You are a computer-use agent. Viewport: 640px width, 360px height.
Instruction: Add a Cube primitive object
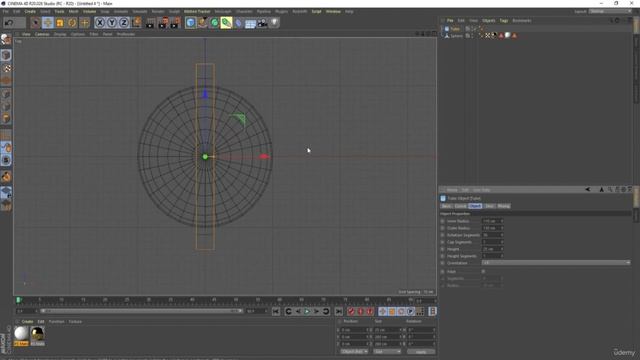pos(190,22)
